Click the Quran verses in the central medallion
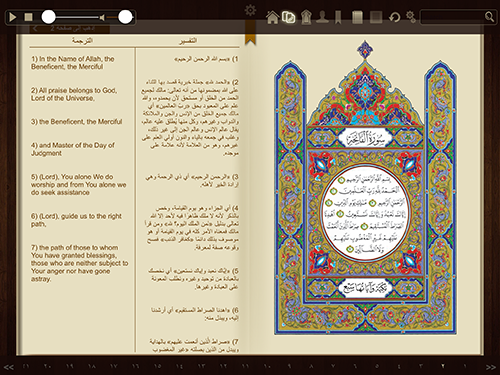The width and height of the screenshot is (500, 375). [365, 214]
